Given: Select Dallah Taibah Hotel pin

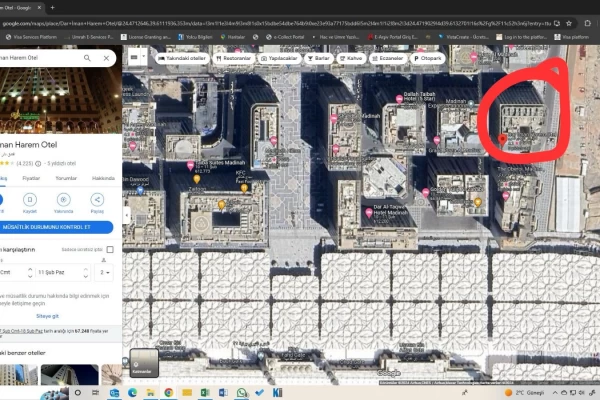Looking at the screenshot, I should 399,99.
